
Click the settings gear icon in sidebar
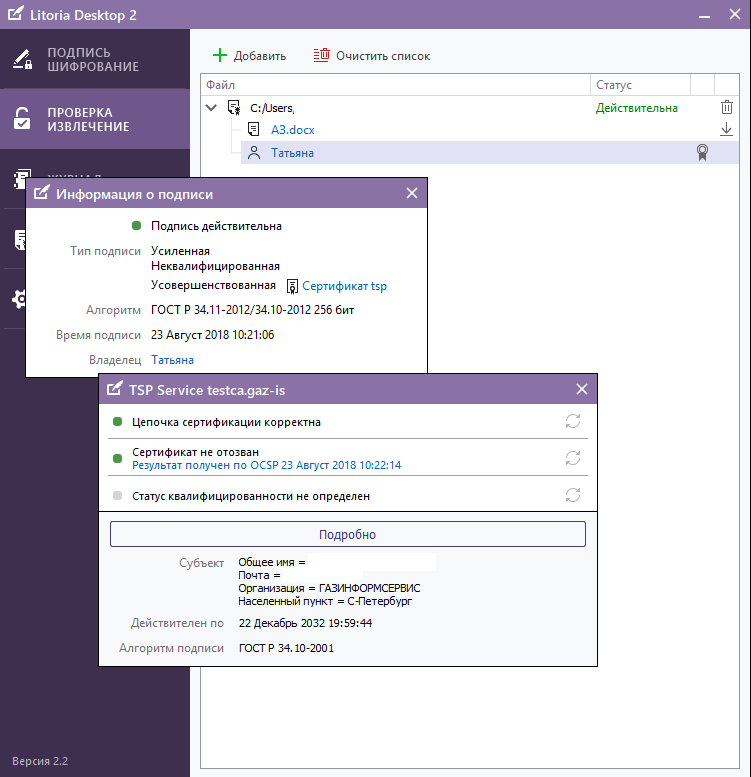pyautogui.click(x=19, y=299)
